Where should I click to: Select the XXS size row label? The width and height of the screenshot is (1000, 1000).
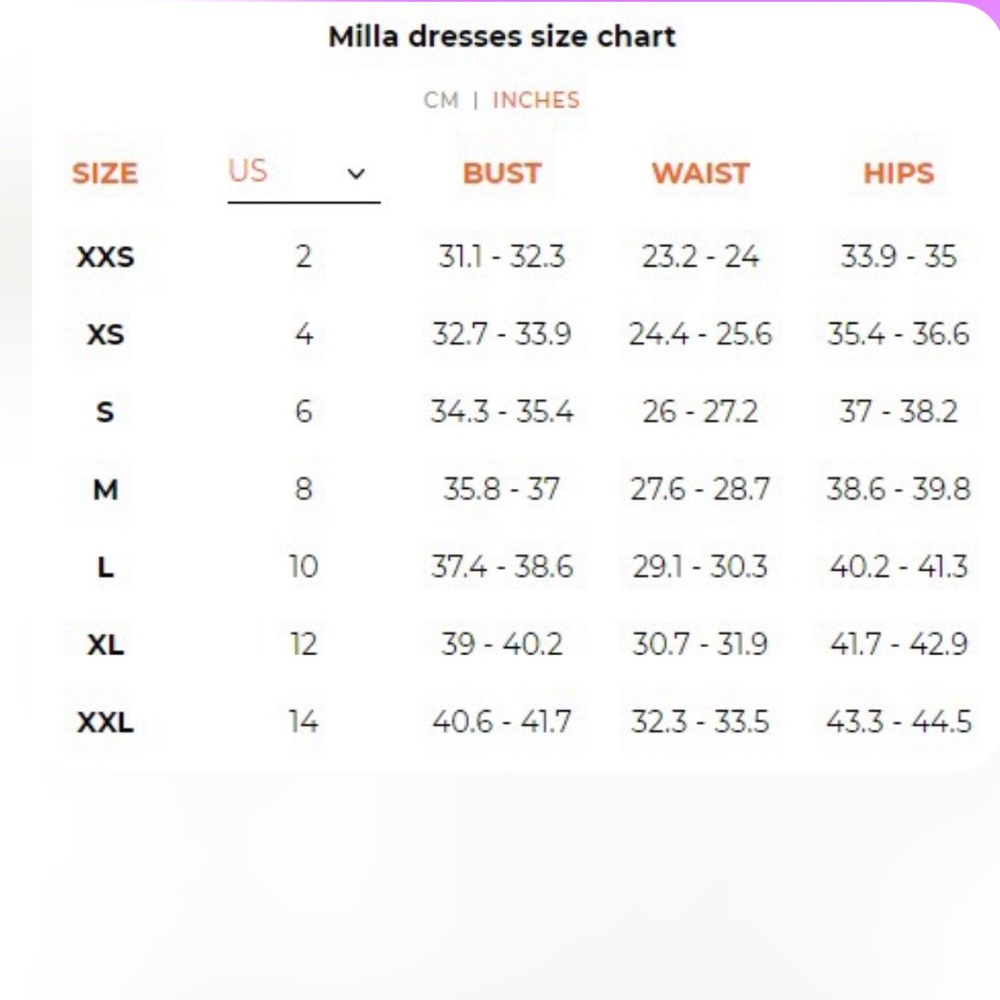coord(105,257)
